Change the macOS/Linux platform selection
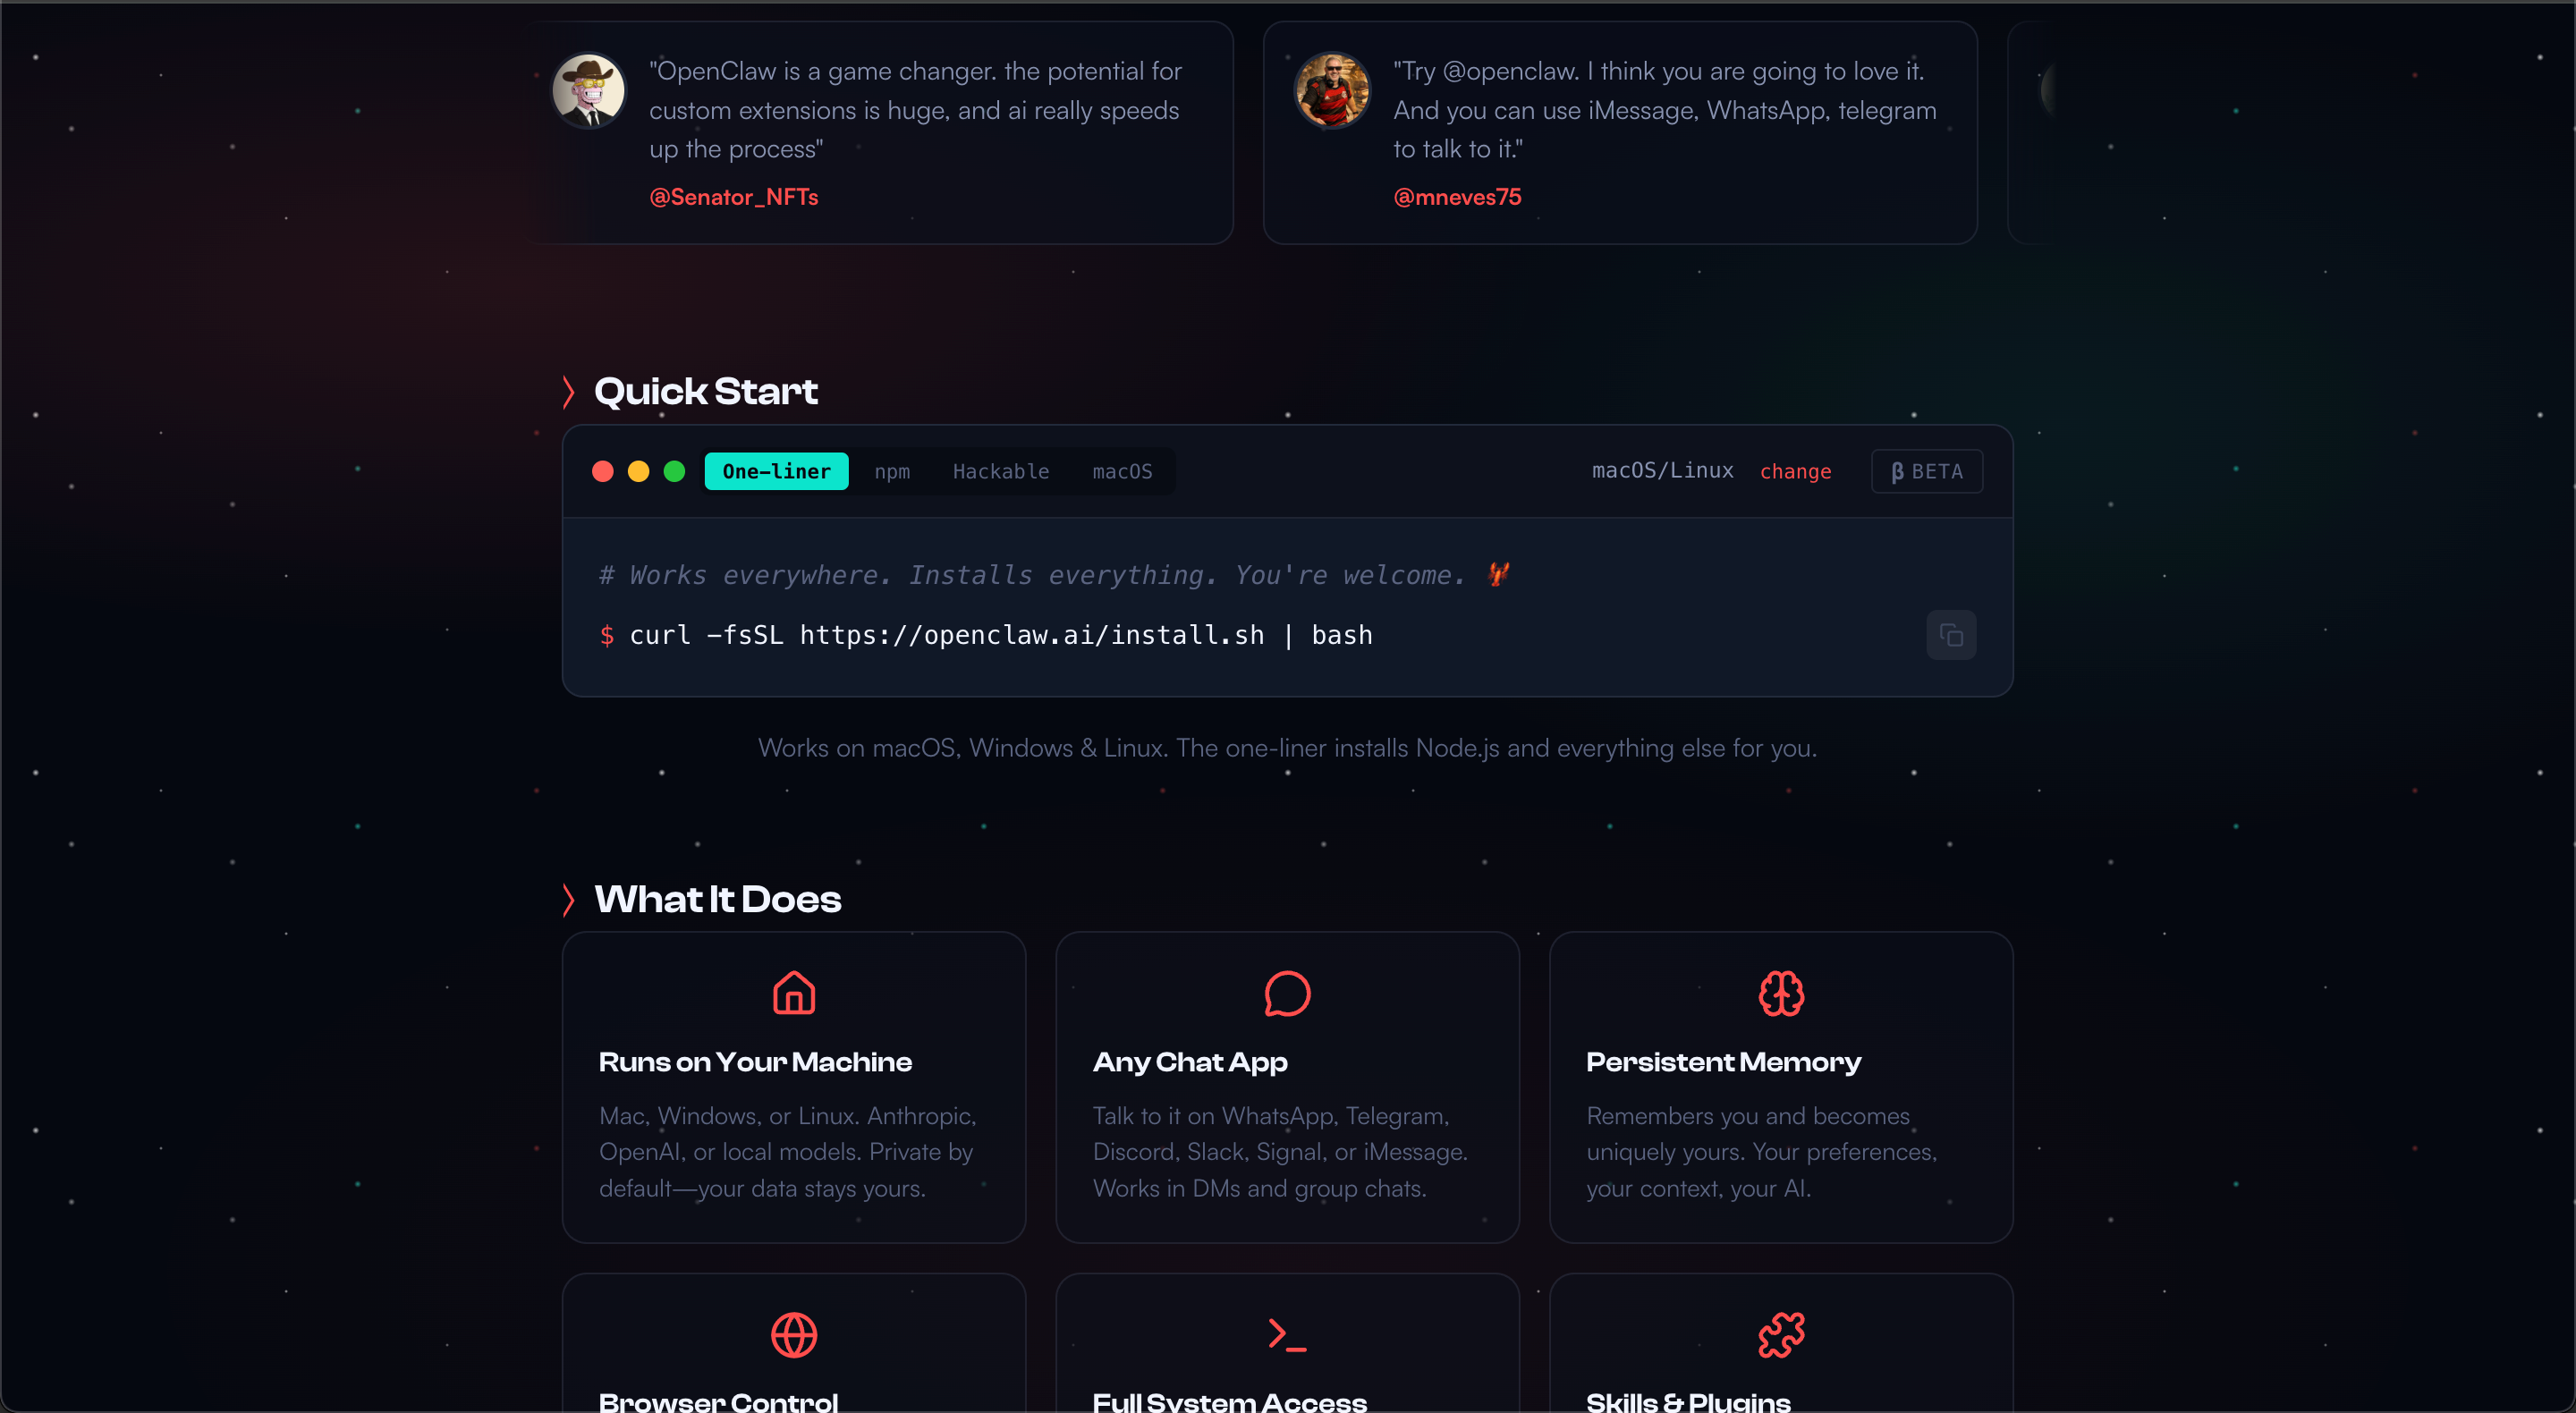This screenshot has height=1413, width=2576. point(1795,471)
